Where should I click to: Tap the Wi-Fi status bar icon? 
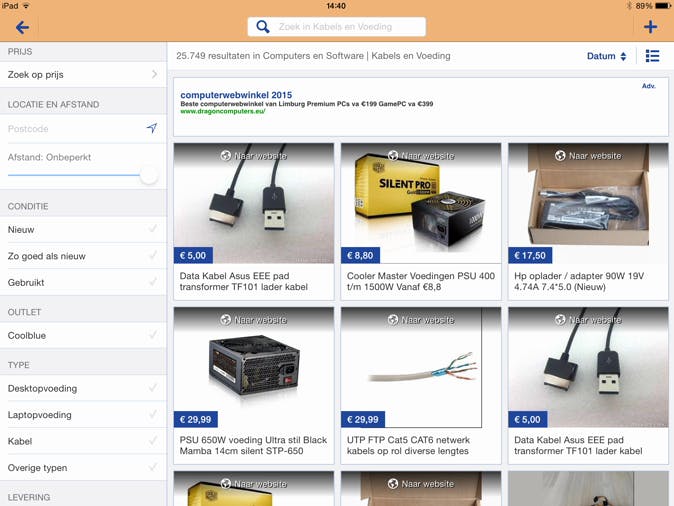(26, 6)
